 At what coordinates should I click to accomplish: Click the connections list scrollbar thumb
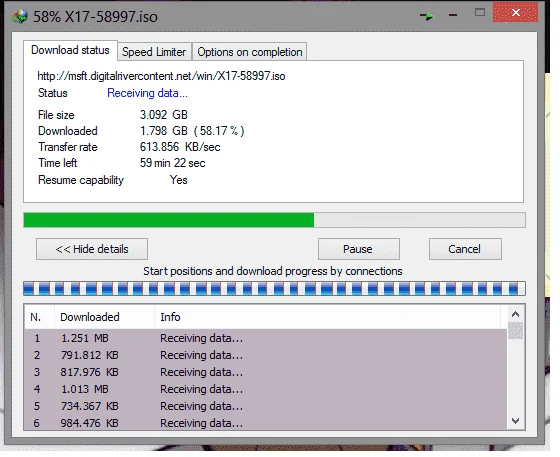[x=515, y=331]
